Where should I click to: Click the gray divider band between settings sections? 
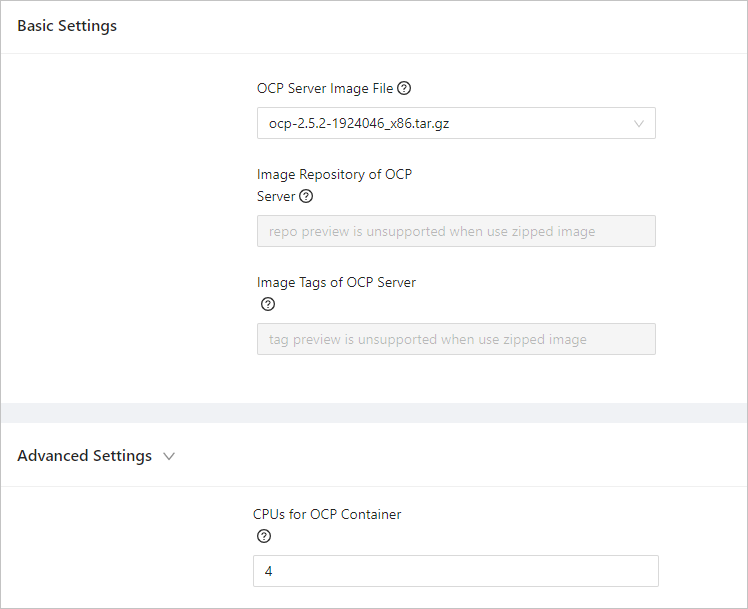click(x=374, y=413)
